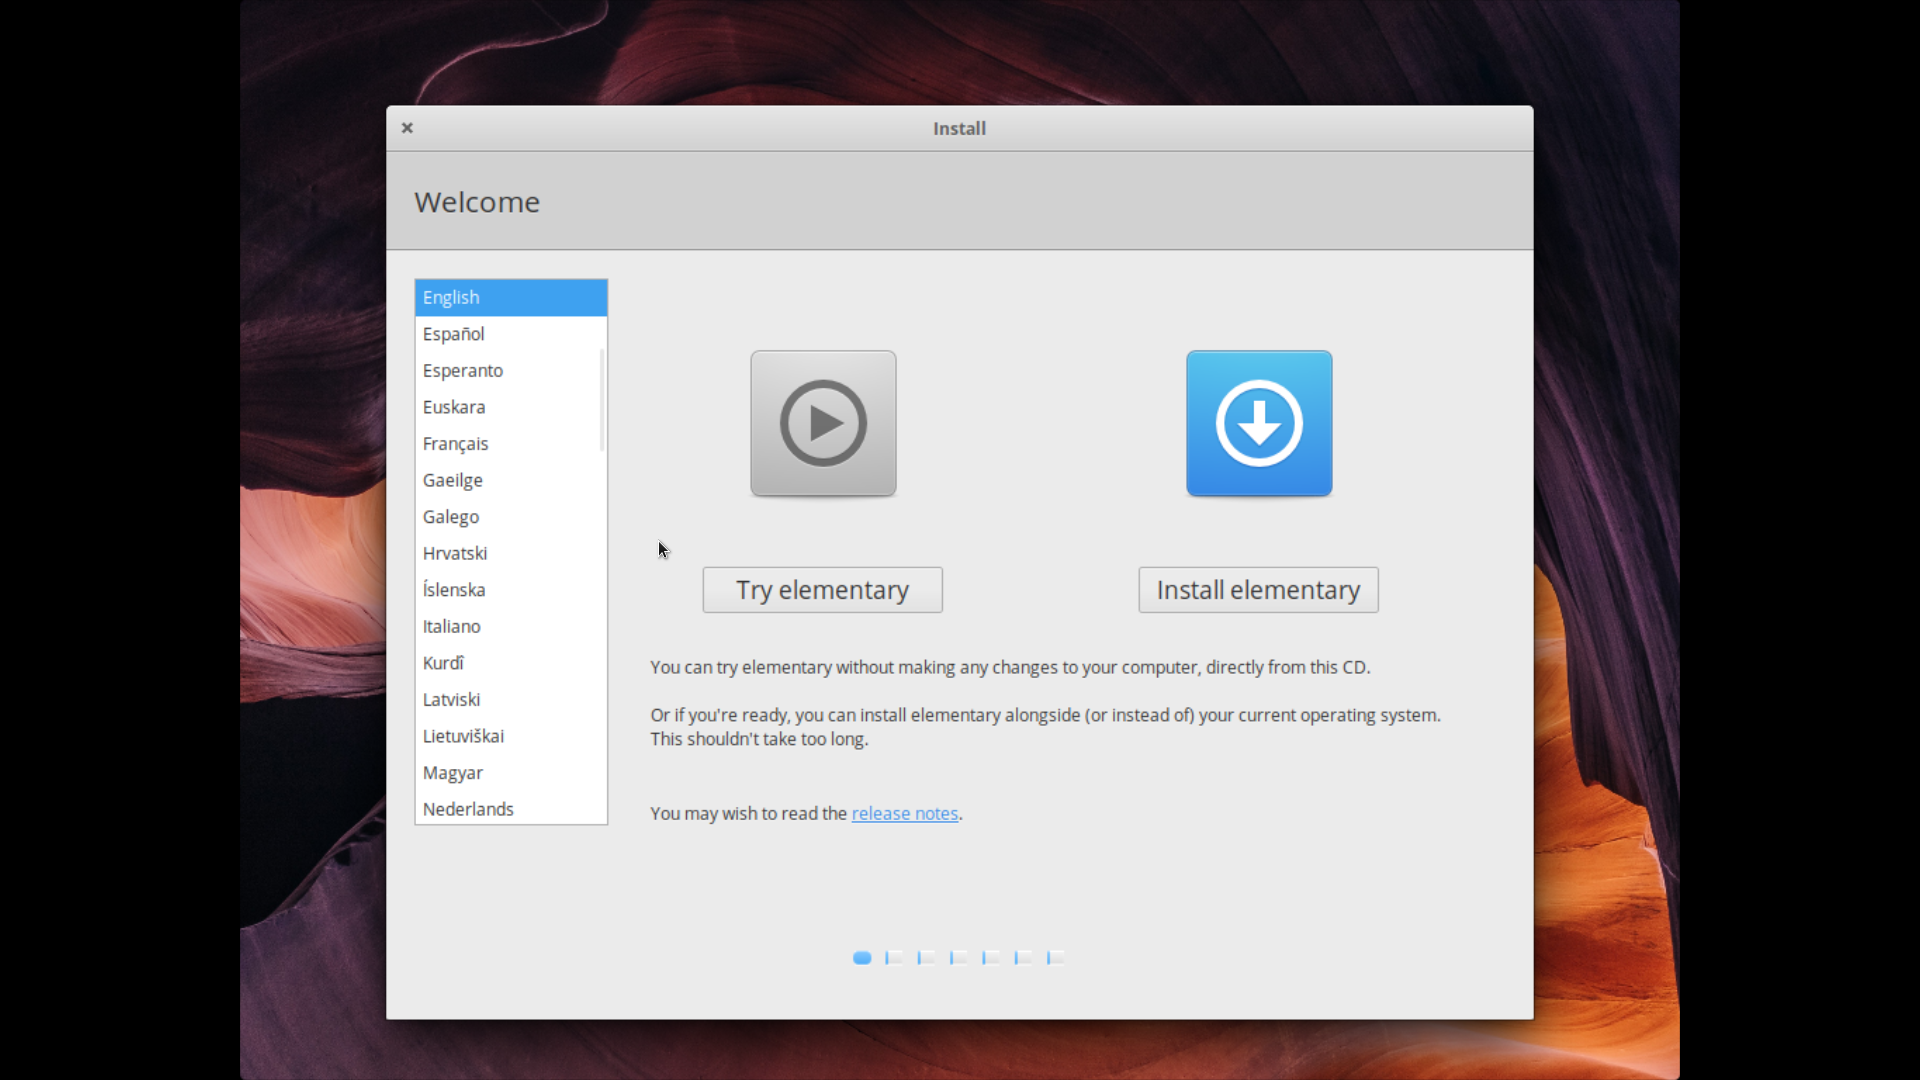
Task: Click the Install elementary icon
Action: tap(1259, 422)
